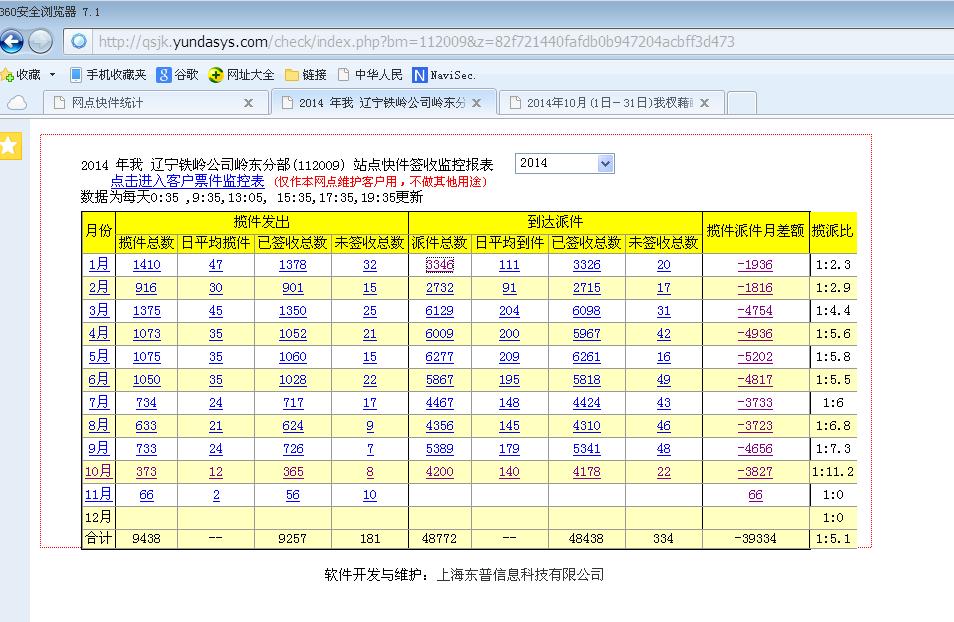954x622 pixels.
Task: Click the yellow star sidebar icon
Action: [10, 146]
